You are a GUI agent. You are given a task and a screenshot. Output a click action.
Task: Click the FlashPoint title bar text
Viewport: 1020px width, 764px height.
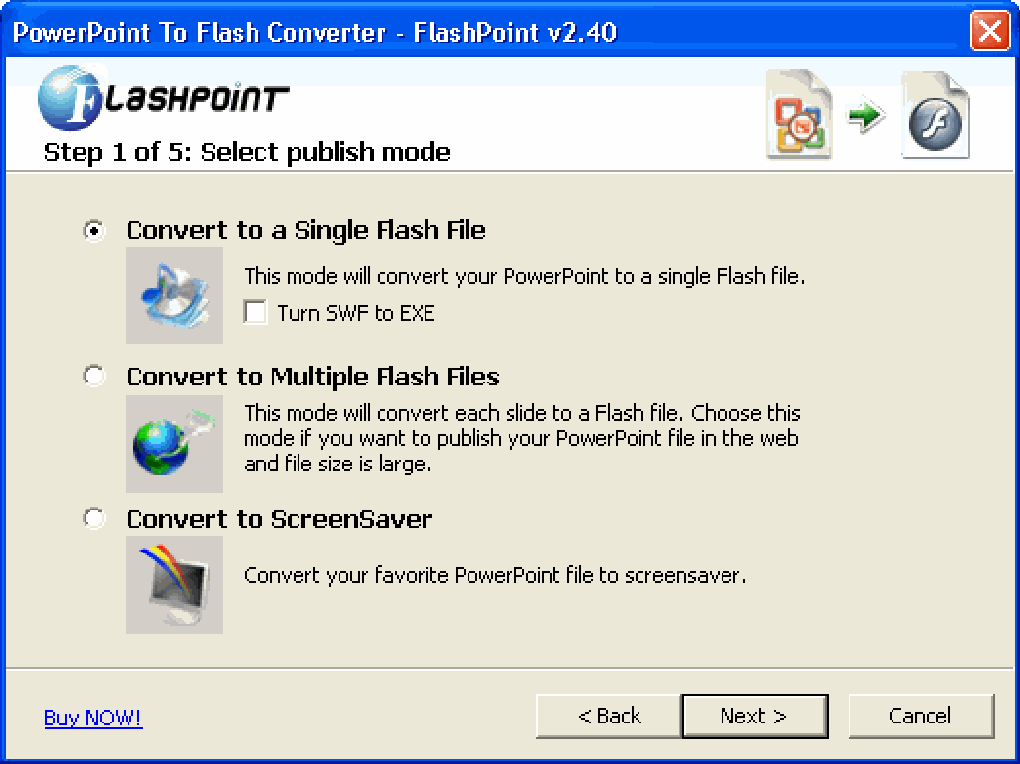click(315, 32)
